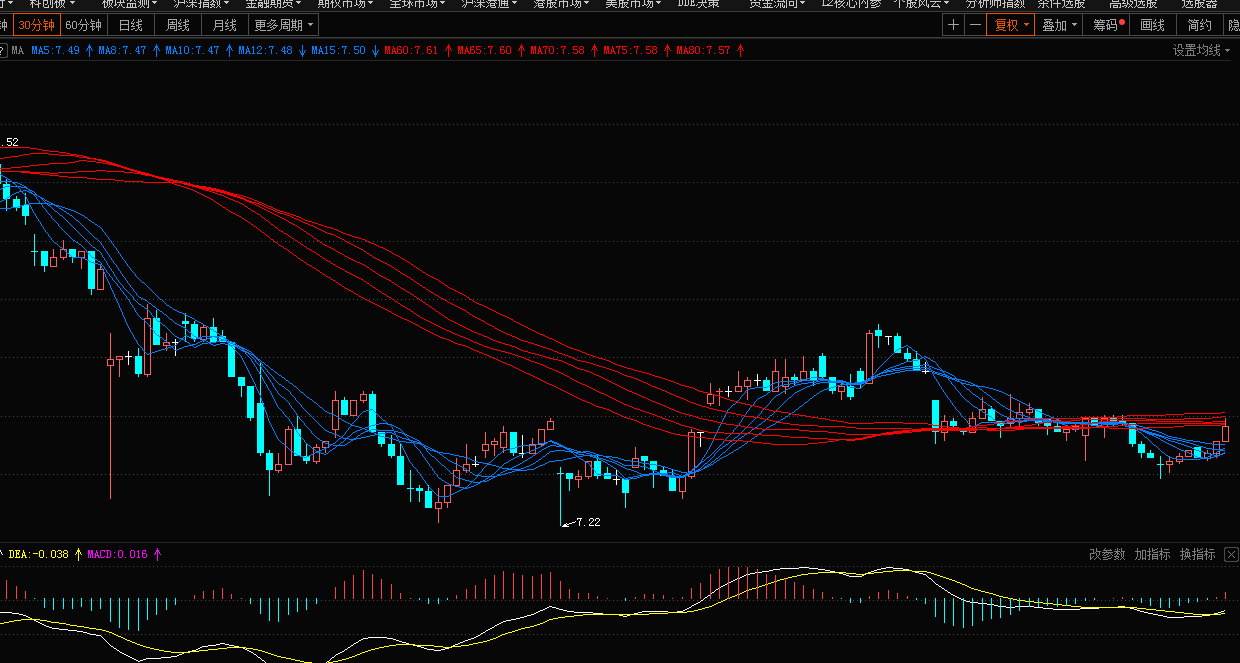Viewport: 1240px width, 663px height.
Task: Click the MA10:7.47 moving average label
Action: [192, 50]
